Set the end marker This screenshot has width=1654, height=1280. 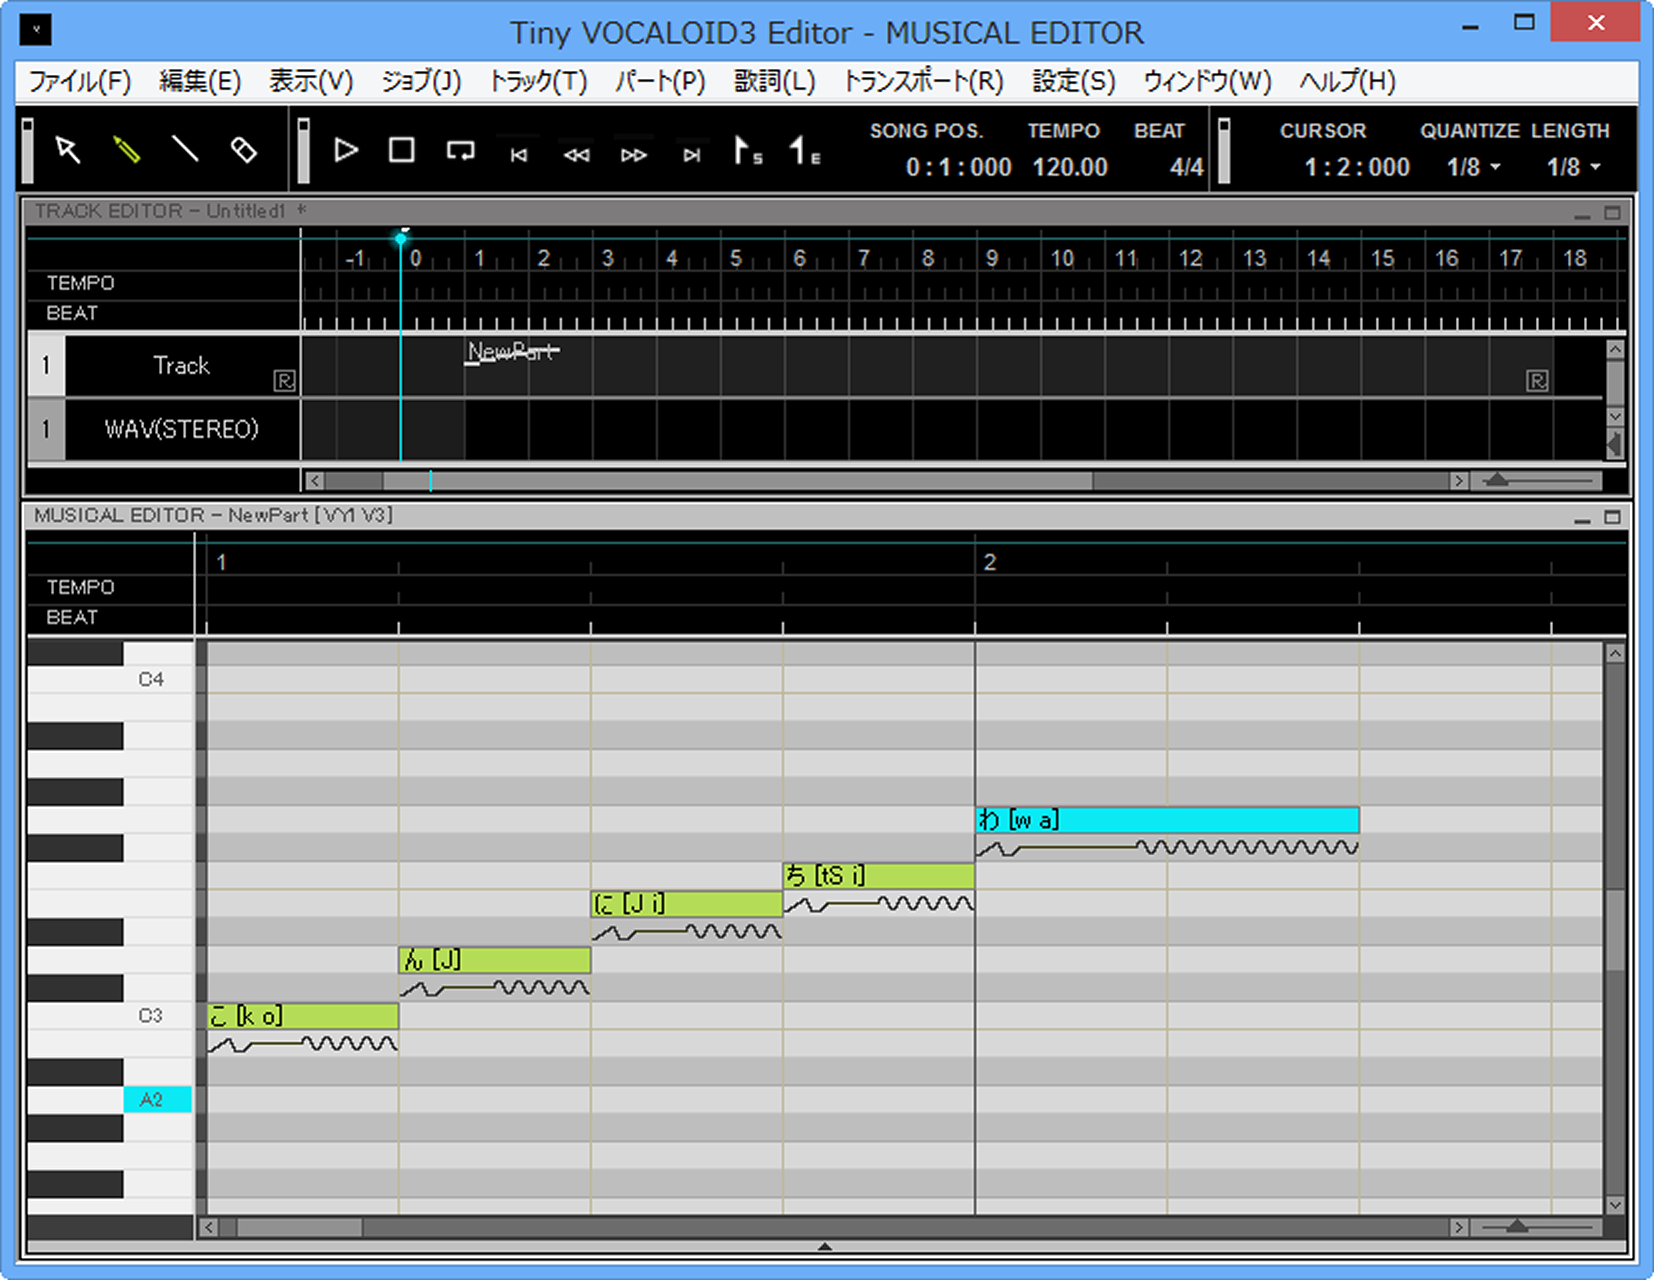805,150
